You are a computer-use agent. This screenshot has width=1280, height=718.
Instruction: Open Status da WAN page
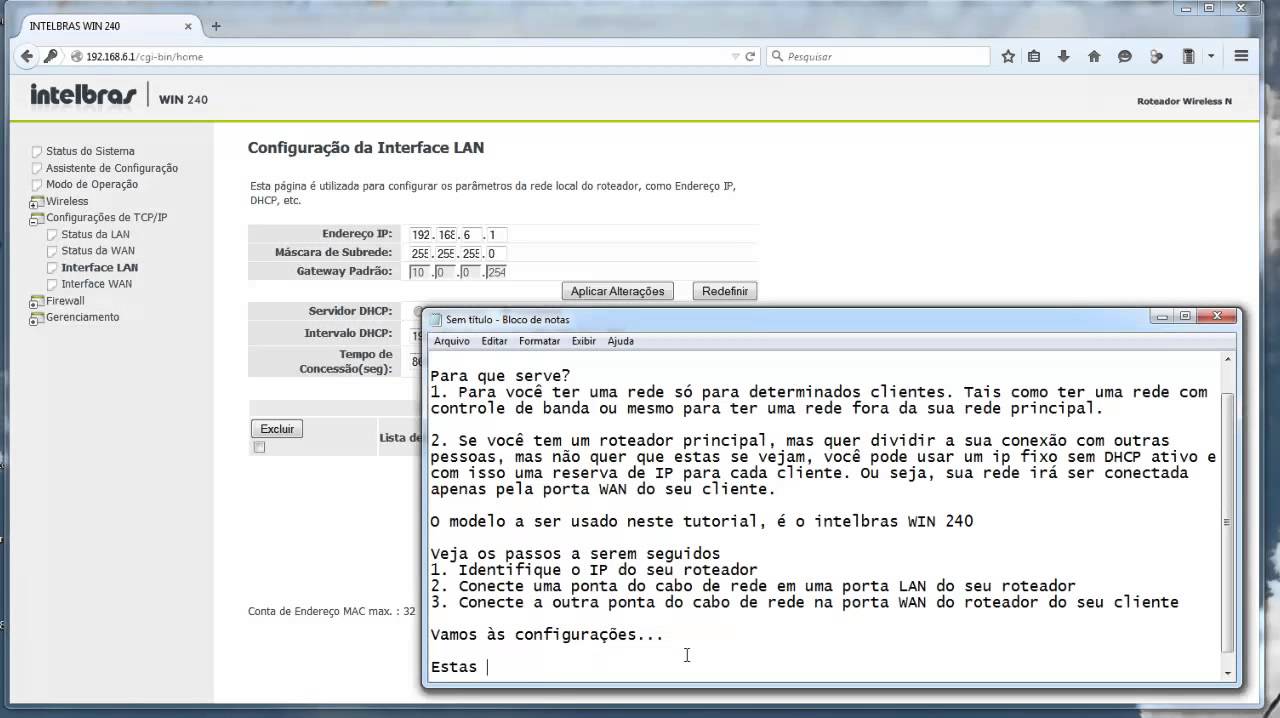pyautogui.click(x=98, y=251)
